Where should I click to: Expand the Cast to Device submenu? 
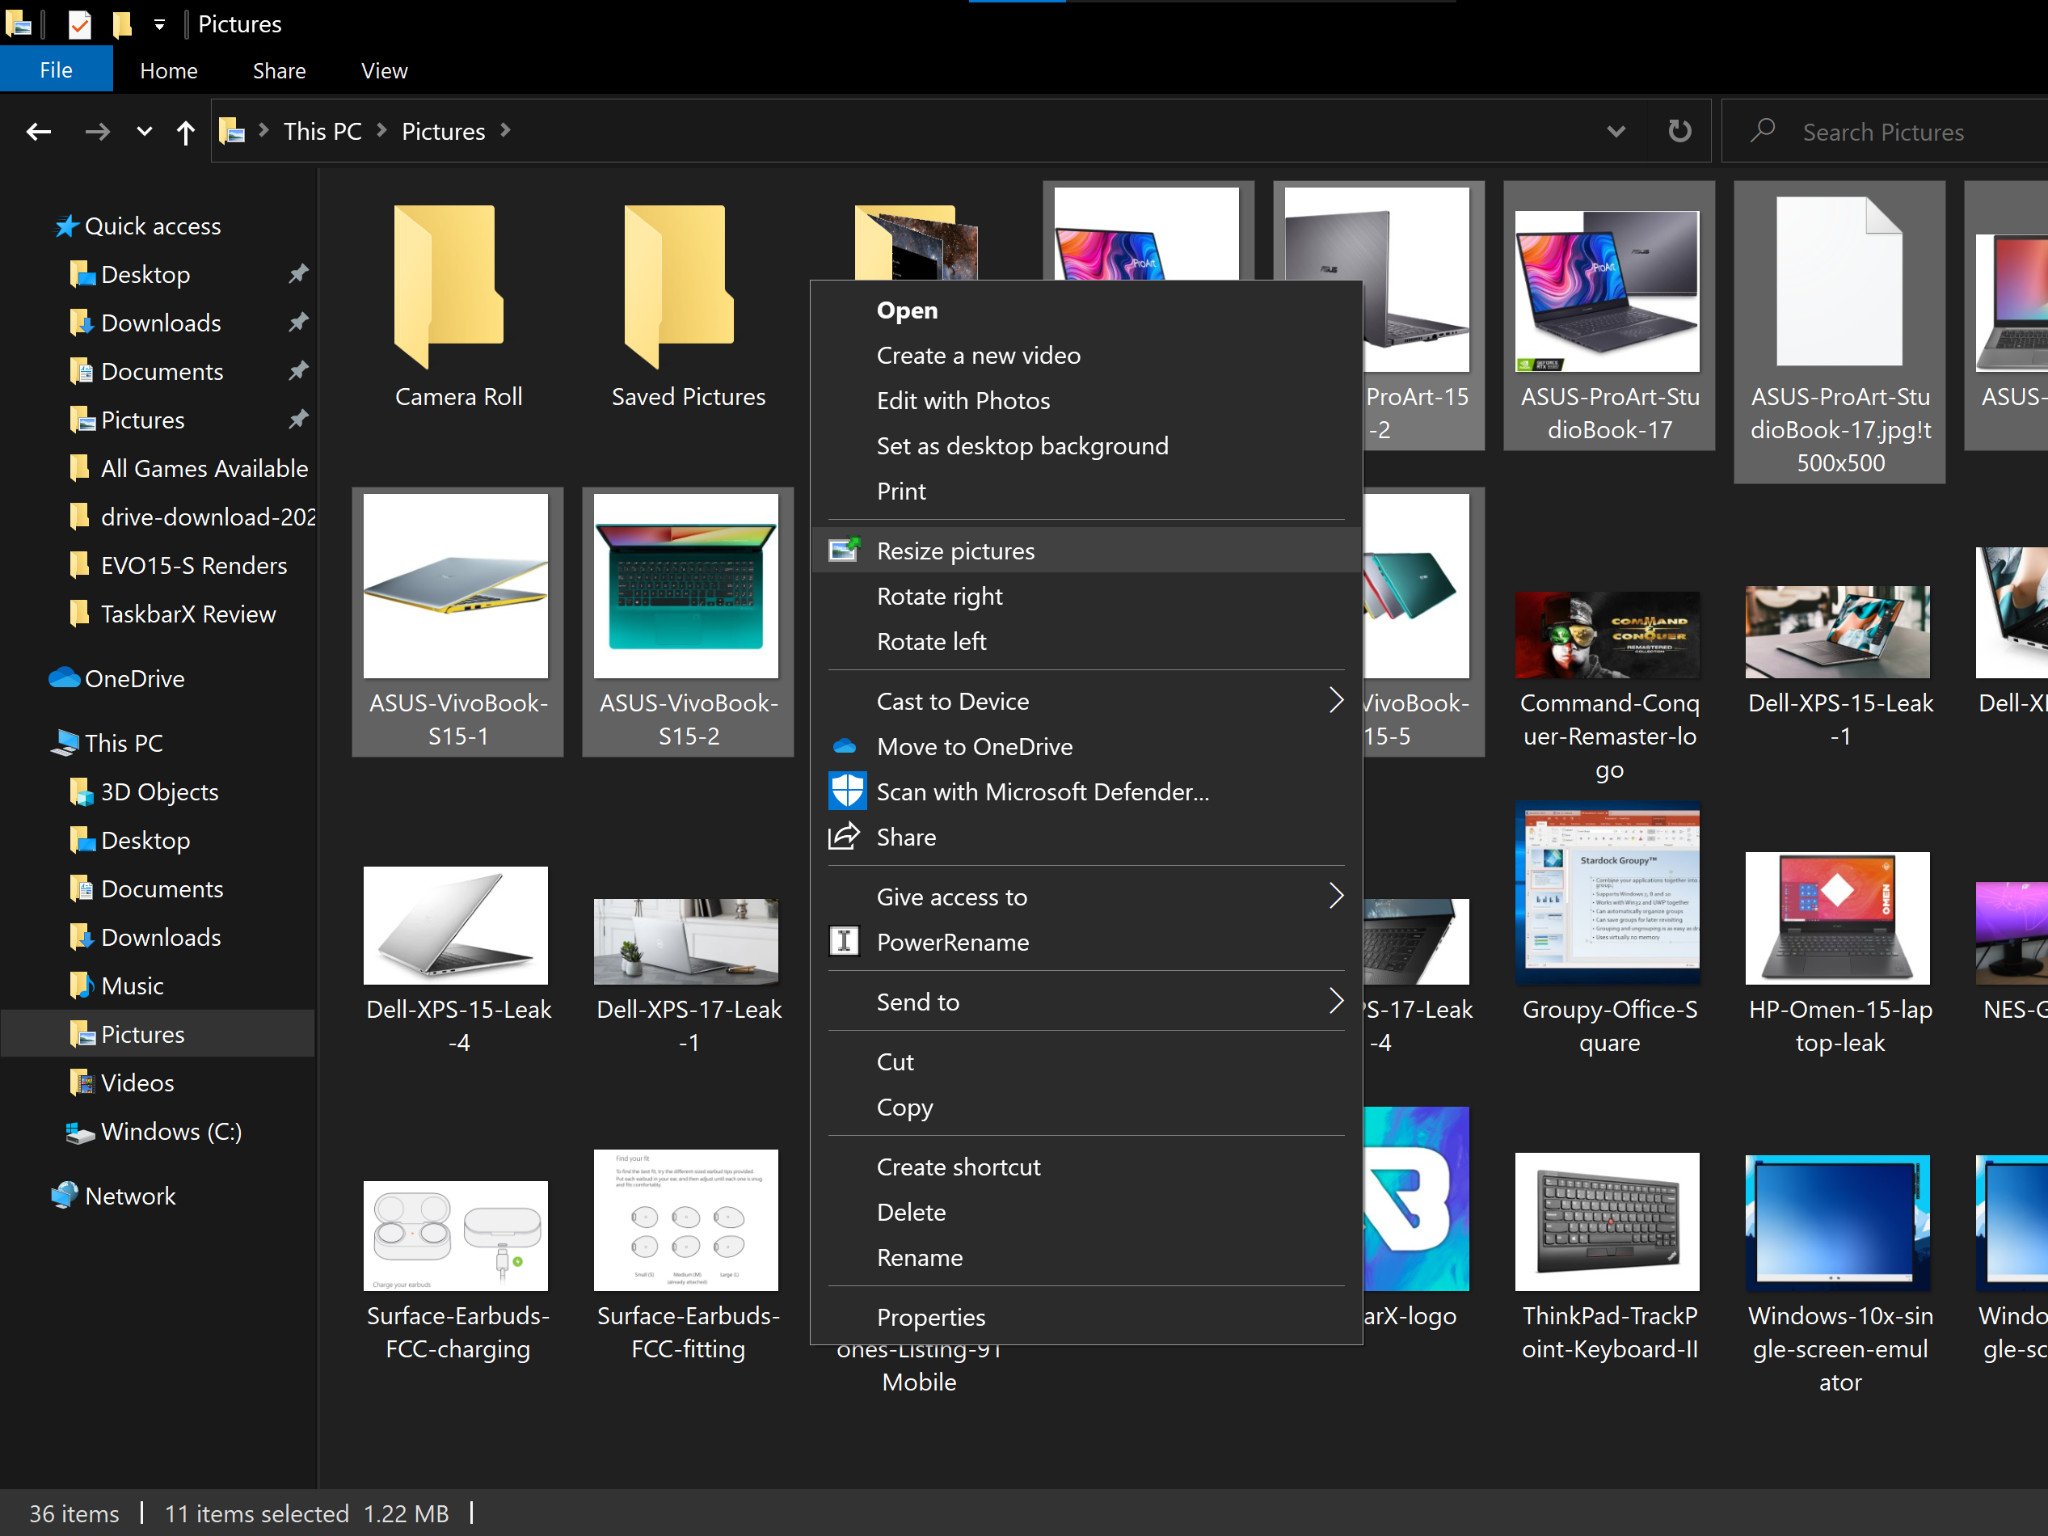pos(1336,700)
